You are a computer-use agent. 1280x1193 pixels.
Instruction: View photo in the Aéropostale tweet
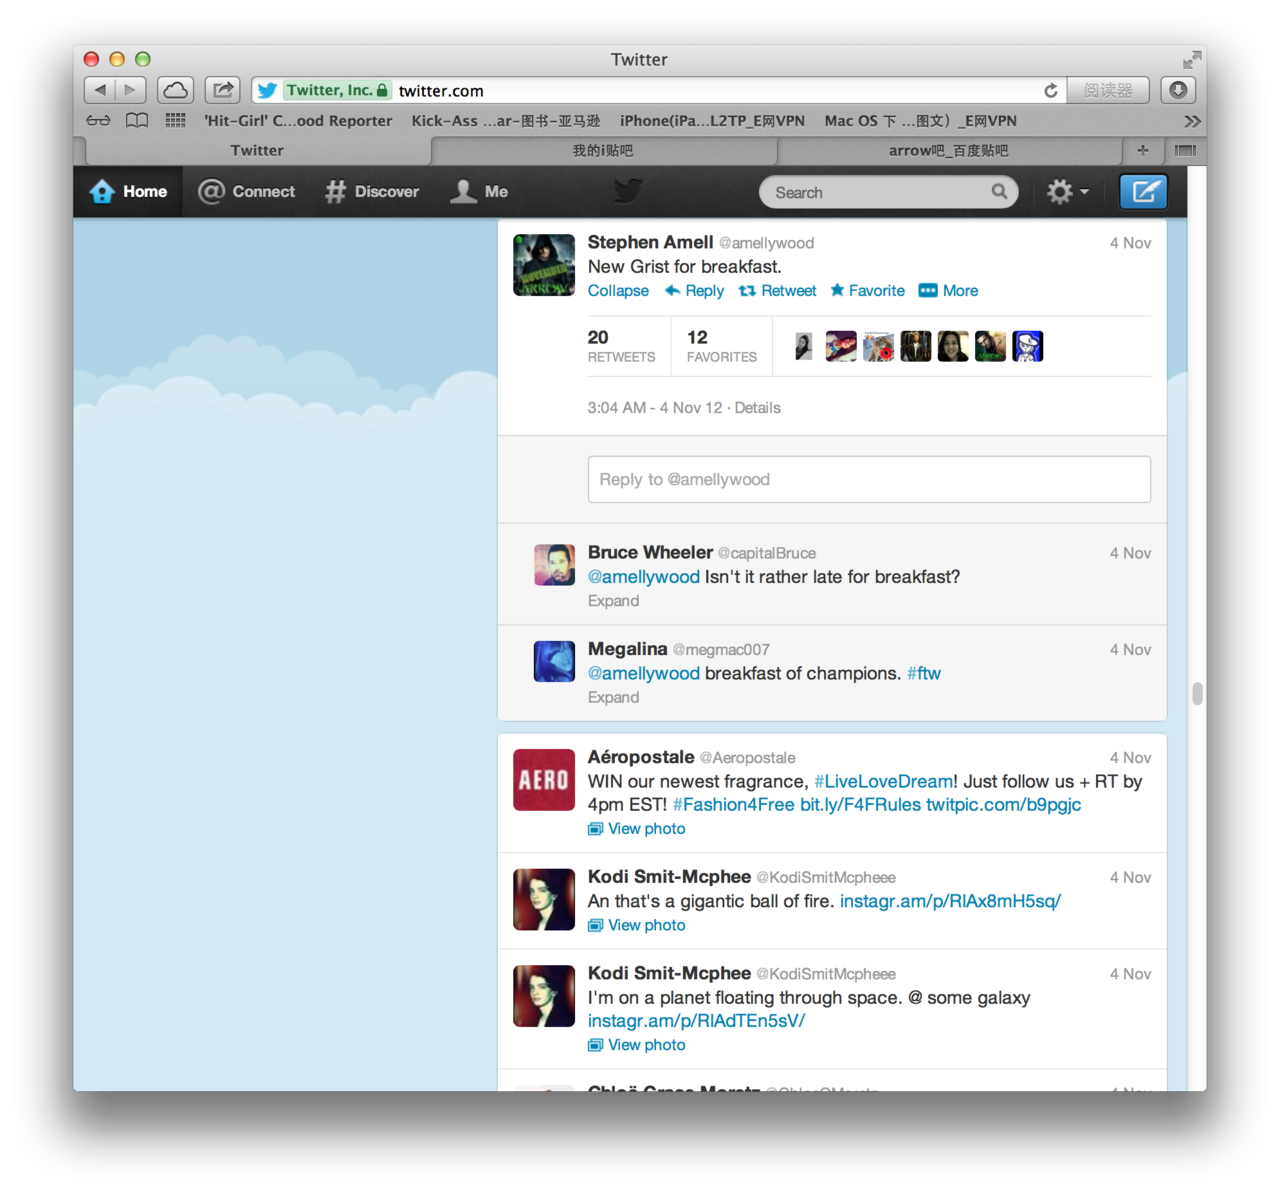point(637,829)
